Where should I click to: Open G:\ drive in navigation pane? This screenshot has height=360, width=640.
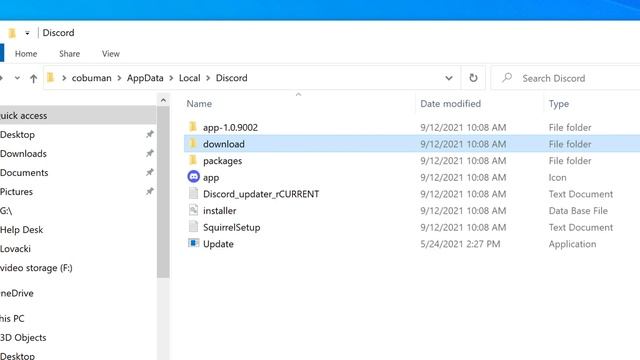click(6, 211)
